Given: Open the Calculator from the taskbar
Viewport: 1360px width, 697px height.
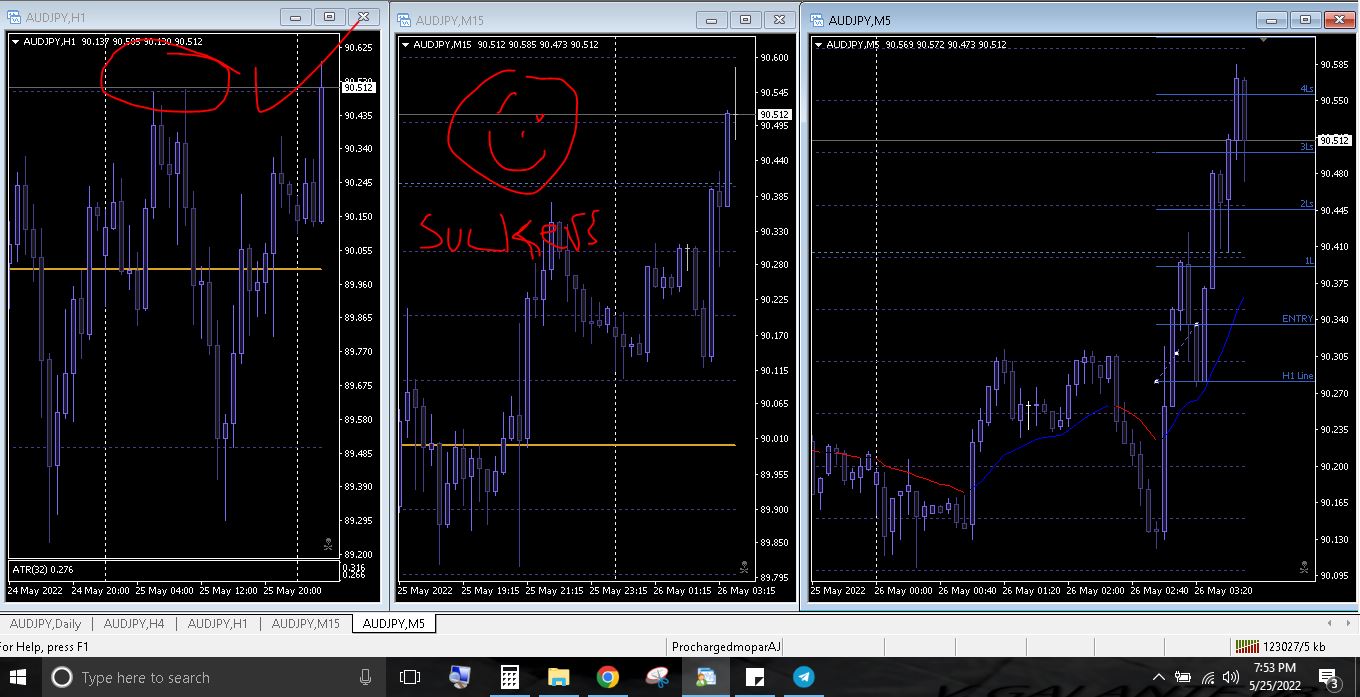Looking at the screenshot, I should tap(509, 677).
